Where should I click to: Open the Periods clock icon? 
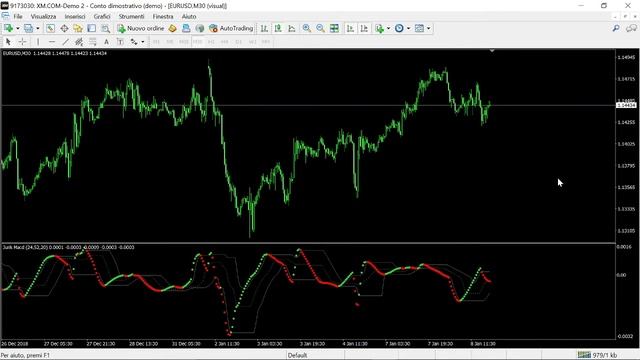click(x=399, y=28)
